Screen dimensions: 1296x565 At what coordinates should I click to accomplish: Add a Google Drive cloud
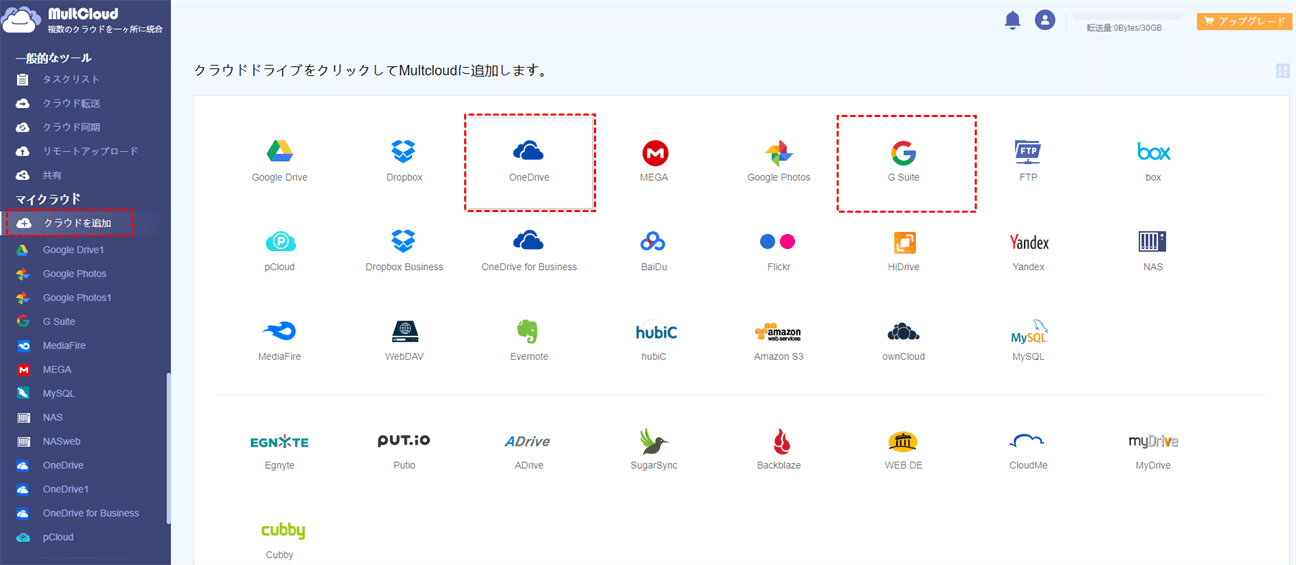point(279,161)
